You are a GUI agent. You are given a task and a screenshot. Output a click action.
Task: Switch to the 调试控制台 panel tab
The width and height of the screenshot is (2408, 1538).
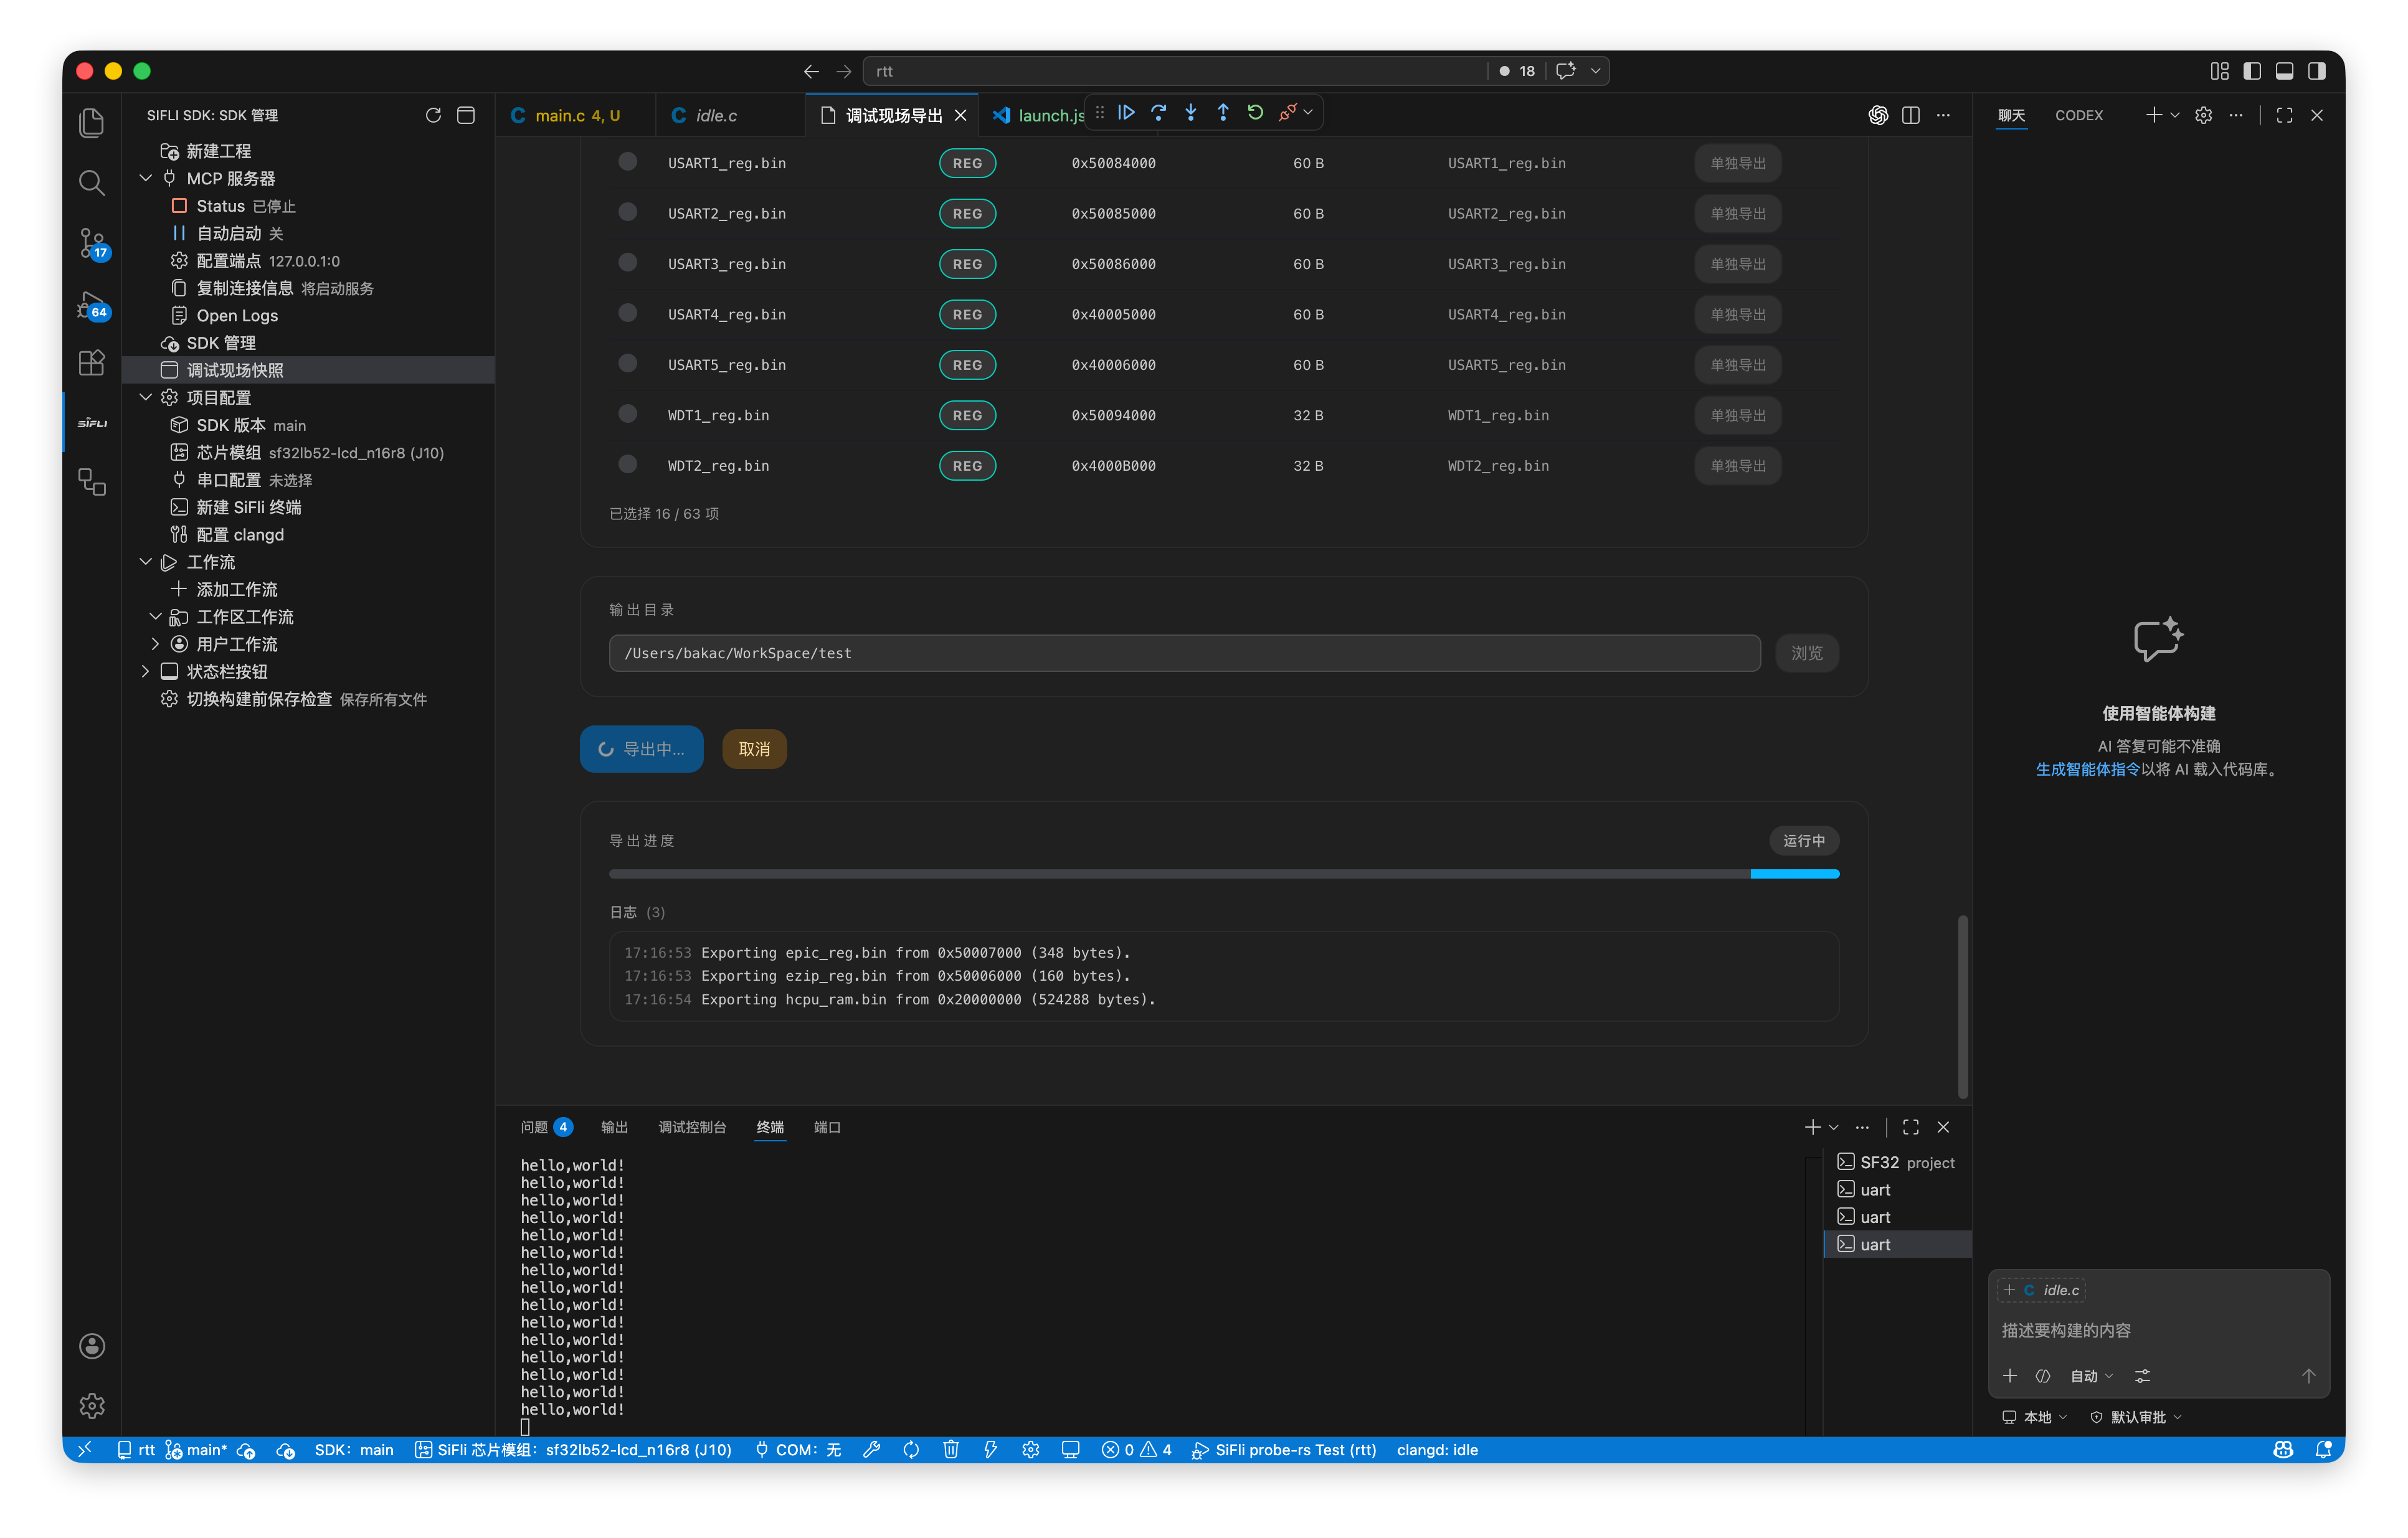[x=692, y=1127]
